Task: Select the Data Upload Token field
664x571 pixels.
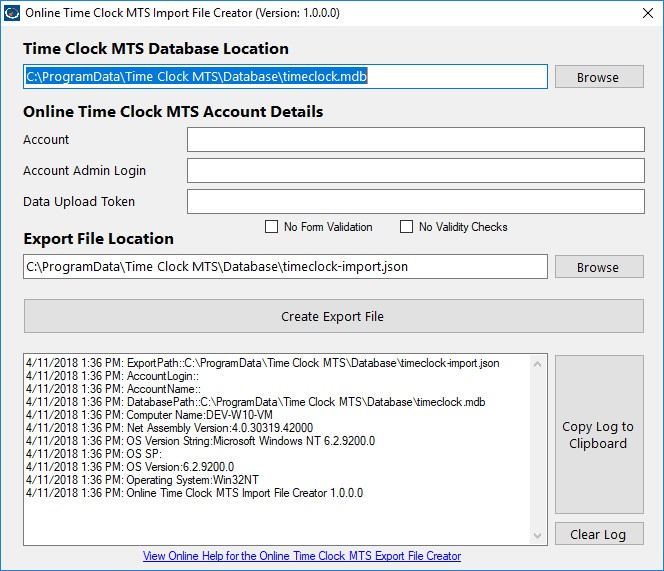Action: (x=416, y=202)
